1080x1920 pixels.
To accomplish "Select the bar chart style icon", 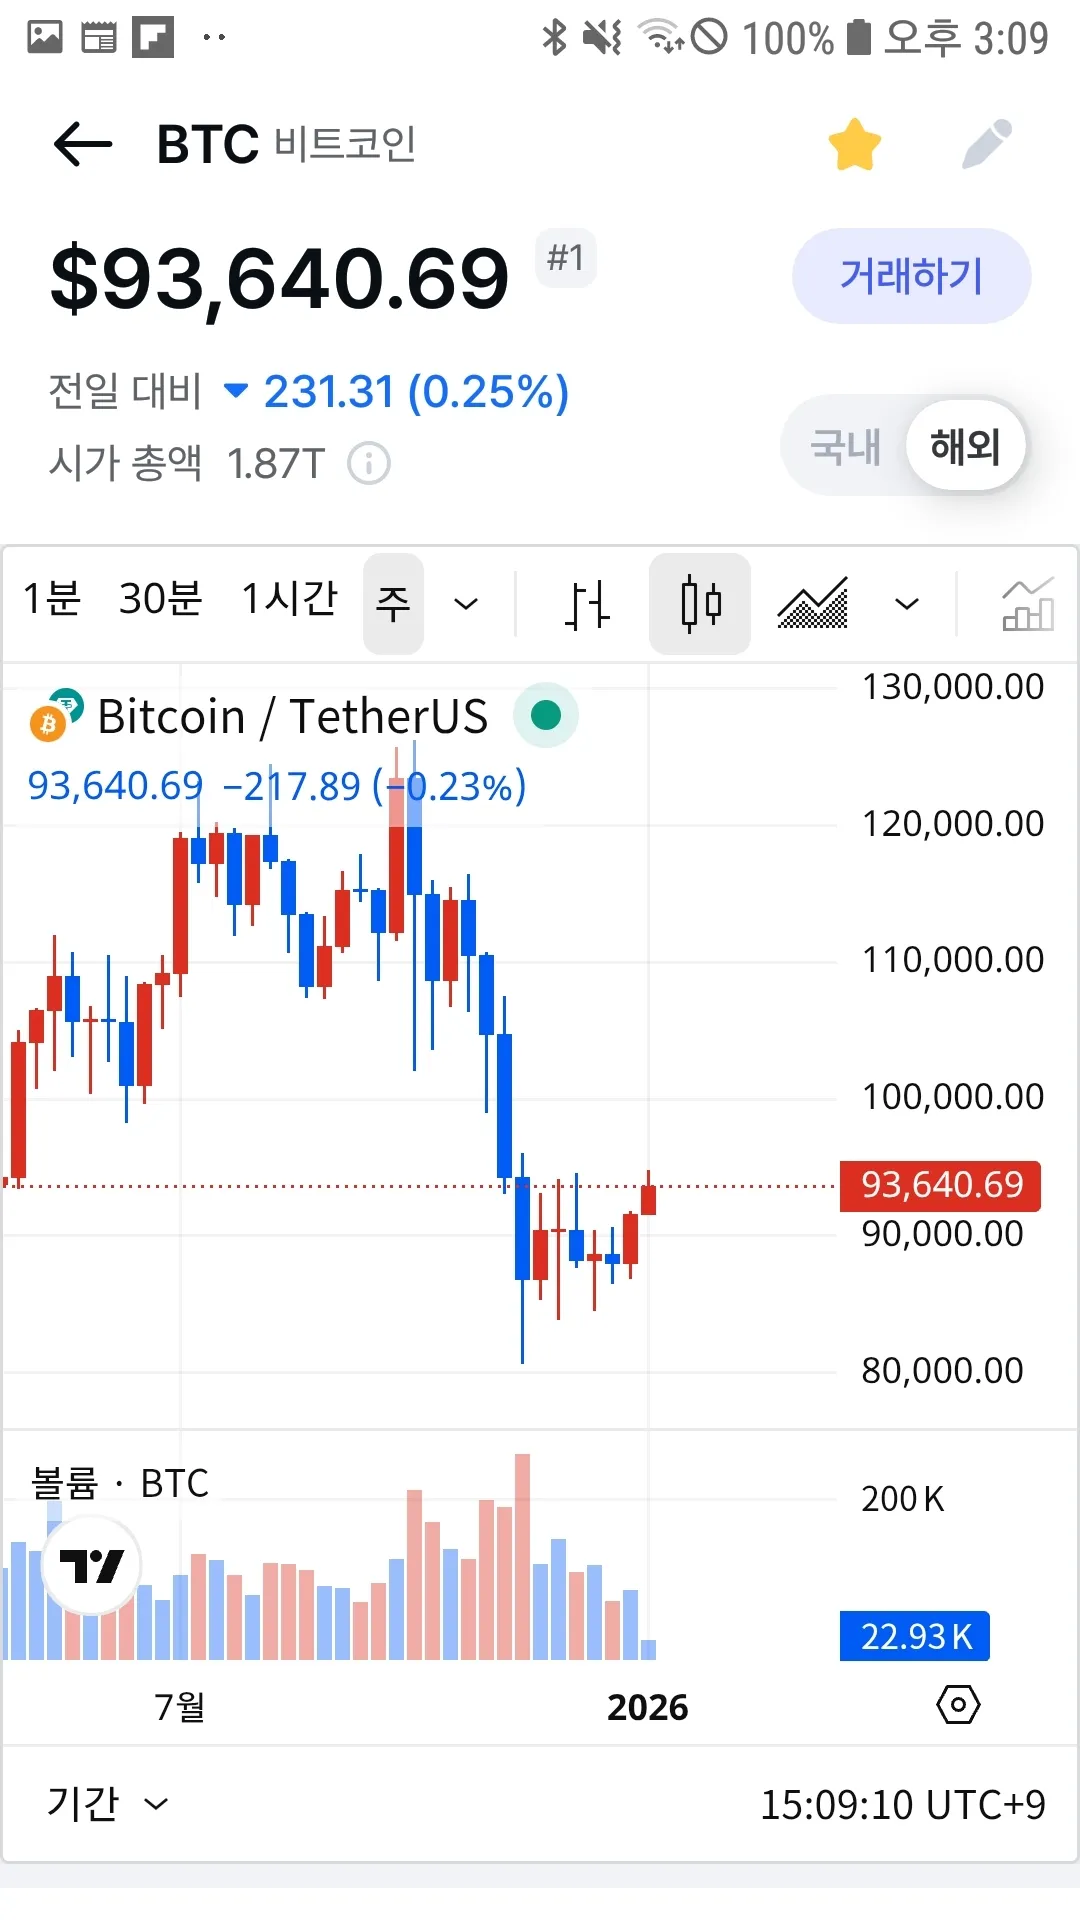I will pyautogui.click(x=587, y=604).
